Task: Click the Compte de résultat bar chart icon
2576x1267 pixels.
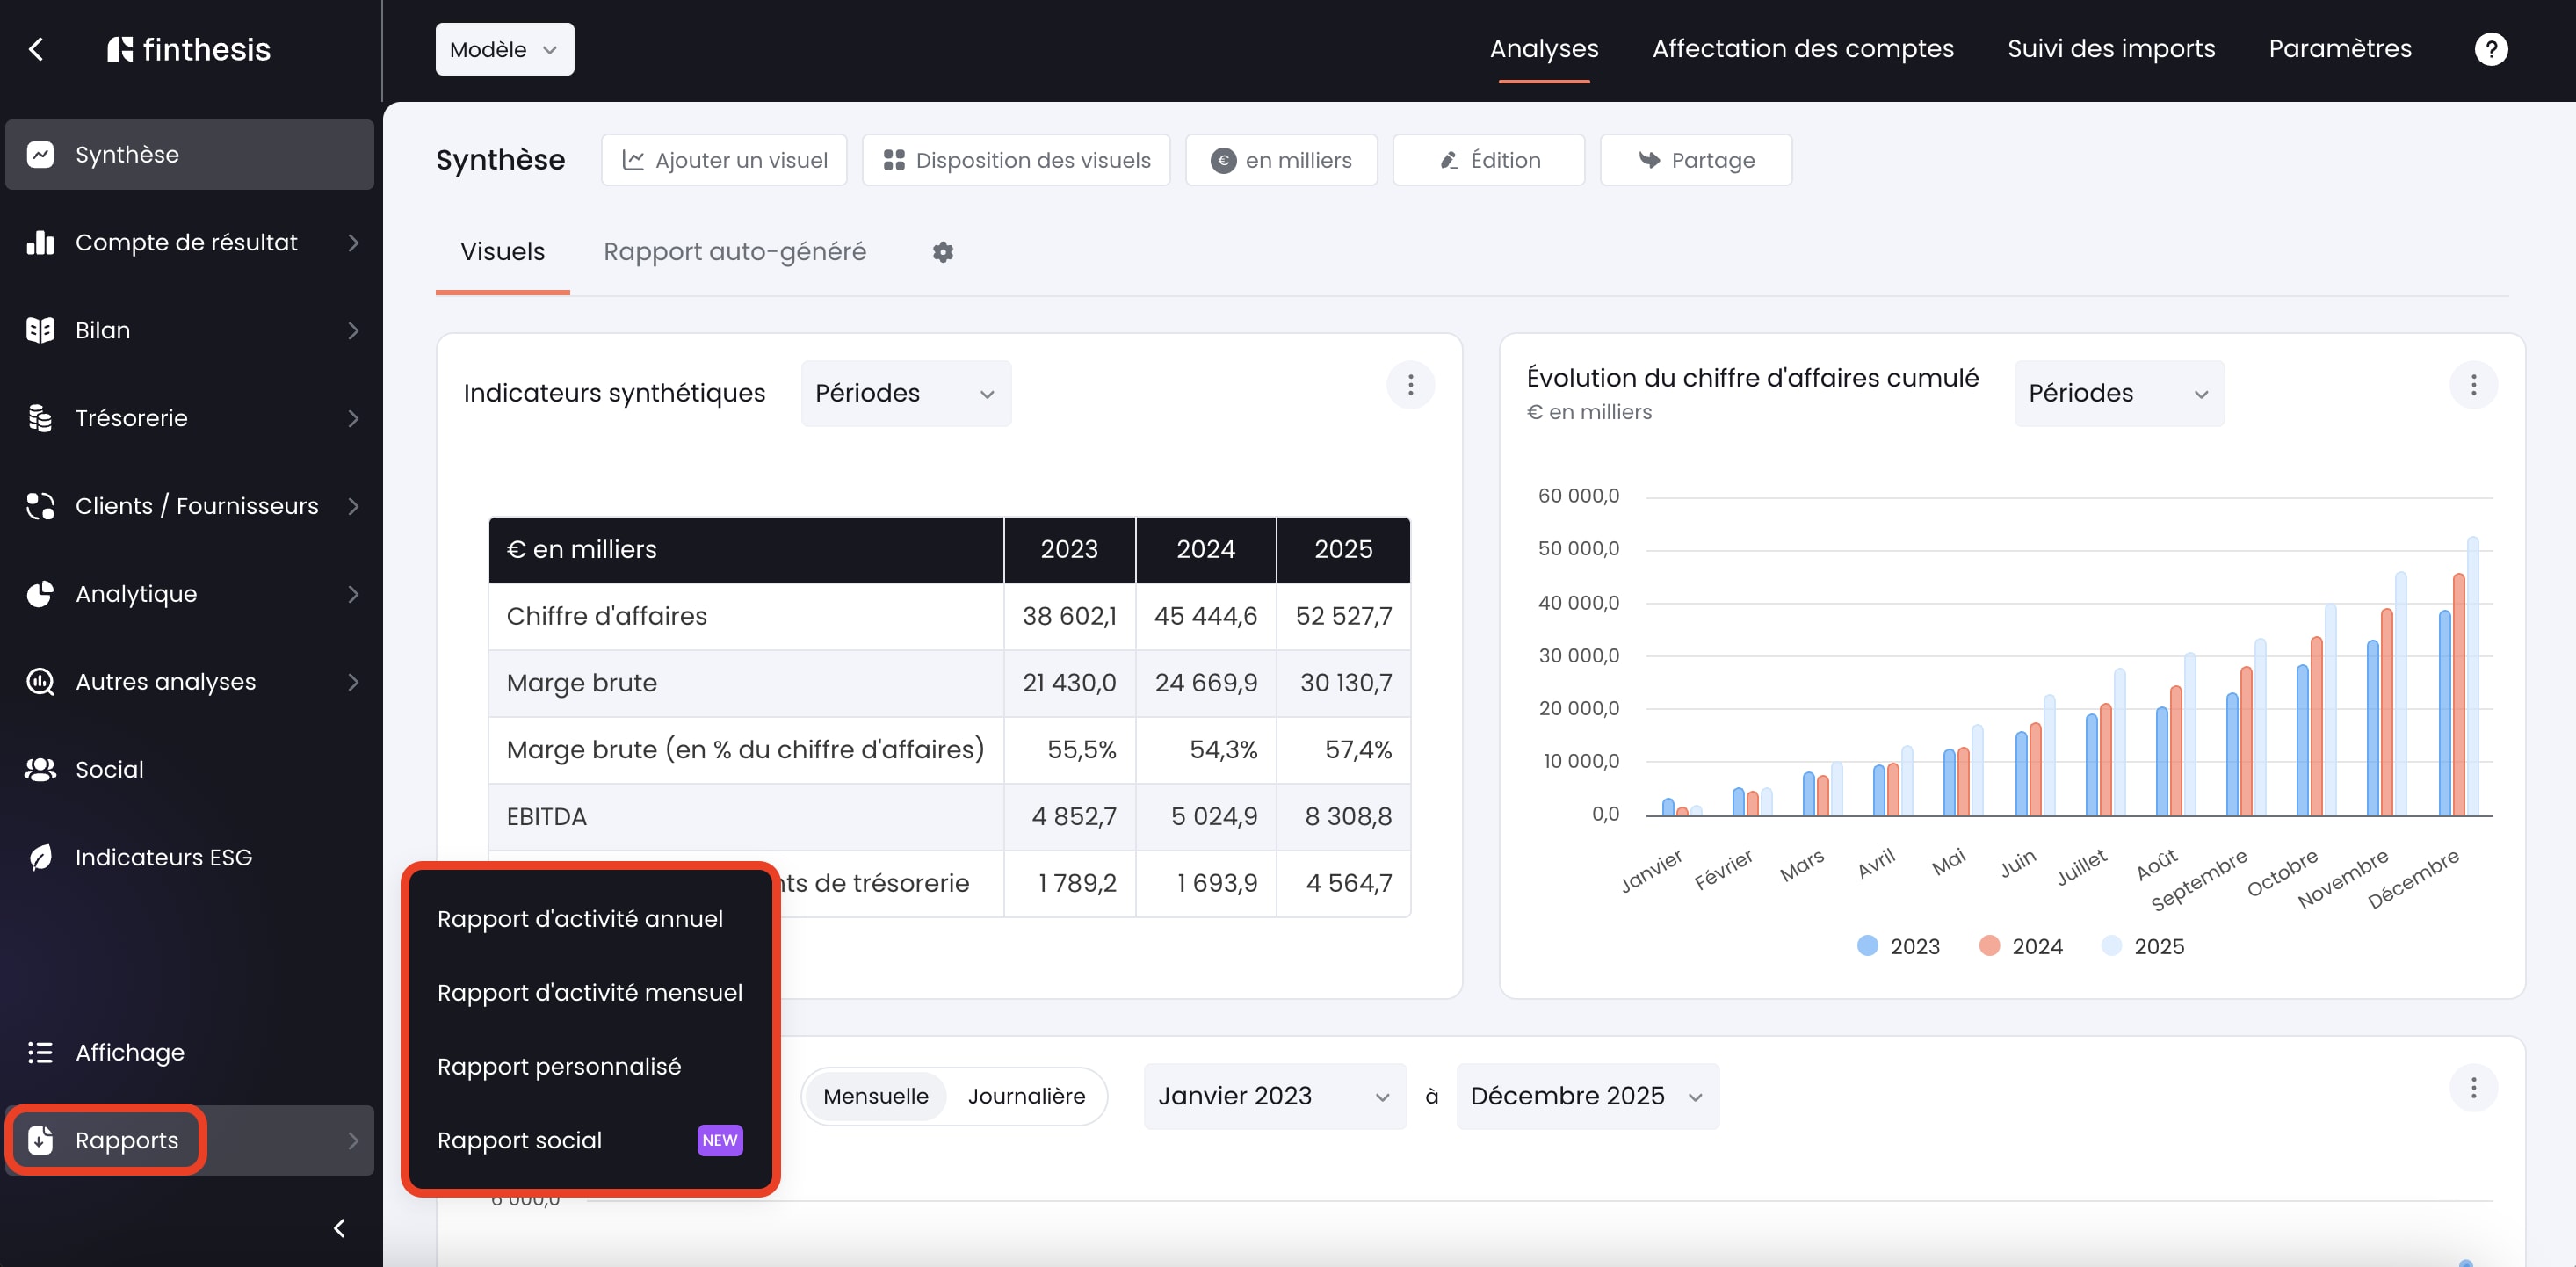Action: [x=40, y=242]
